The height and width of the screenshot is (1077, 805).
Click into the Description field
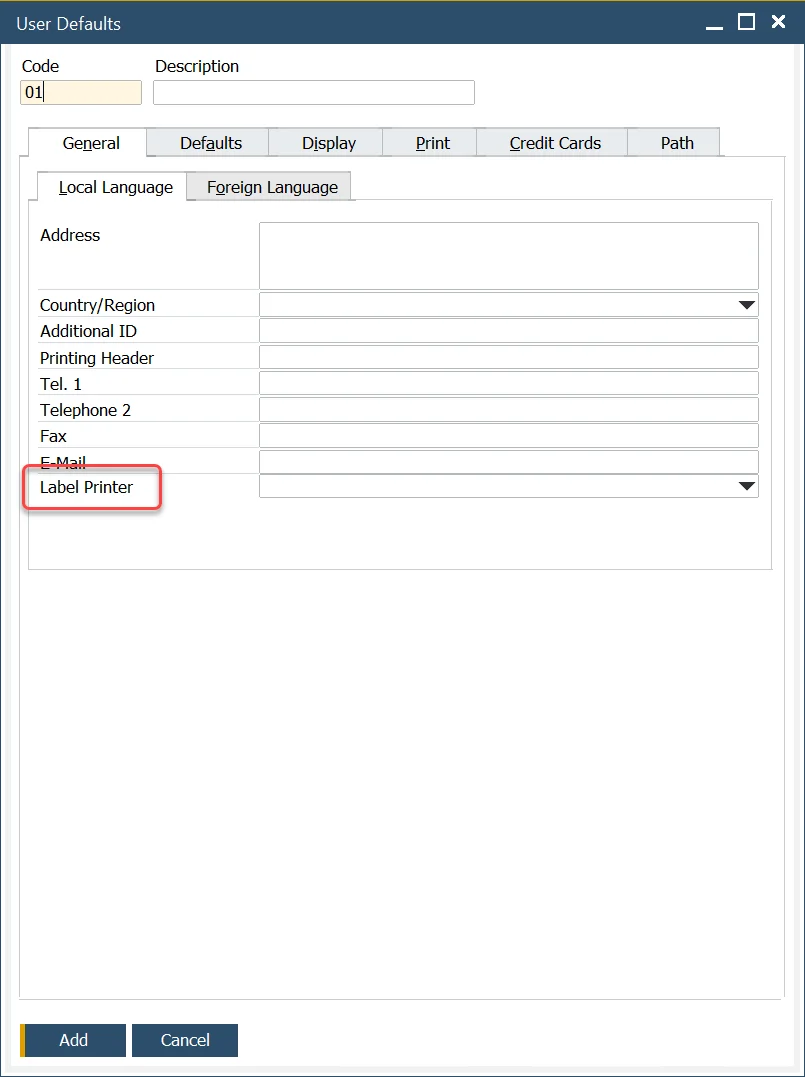pyautogui.click(x=313, y=93)
